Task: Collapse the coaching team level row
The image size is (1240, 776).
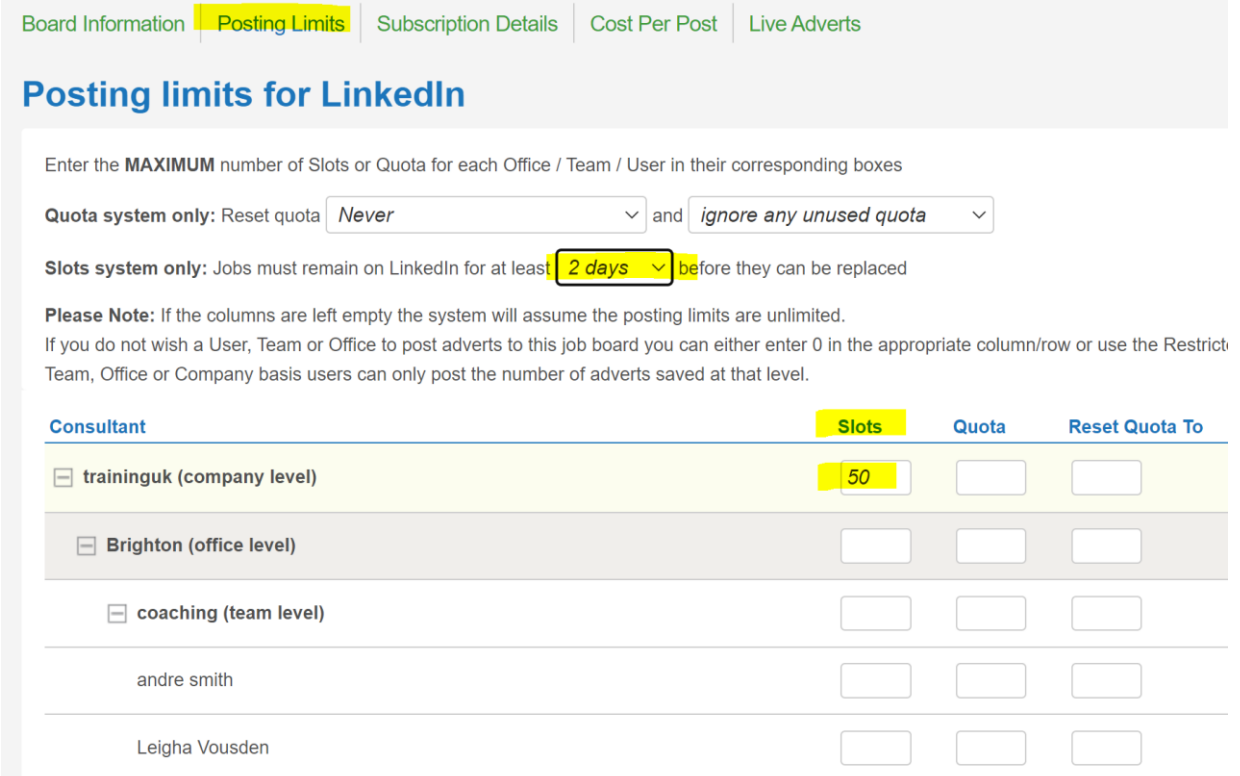Action: click(x=117, y=613)
